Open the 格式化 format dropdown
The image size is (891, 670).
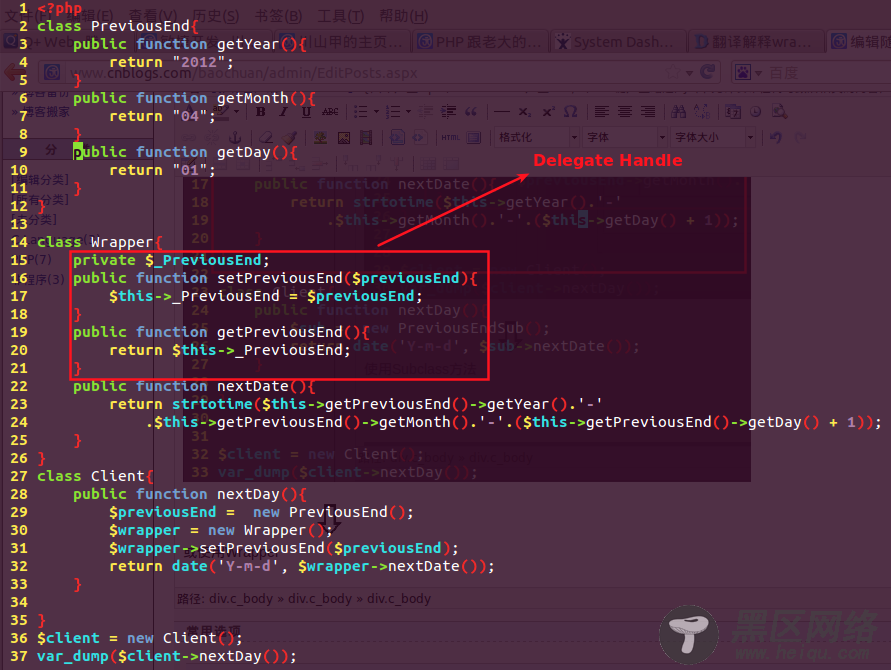point(536,138)
